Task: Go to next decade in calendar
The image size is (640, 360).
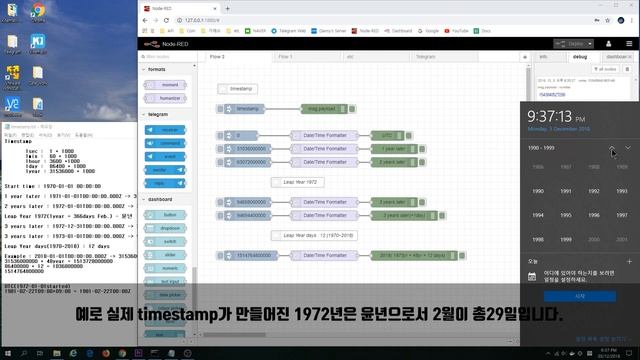Action: pos(628,148)
